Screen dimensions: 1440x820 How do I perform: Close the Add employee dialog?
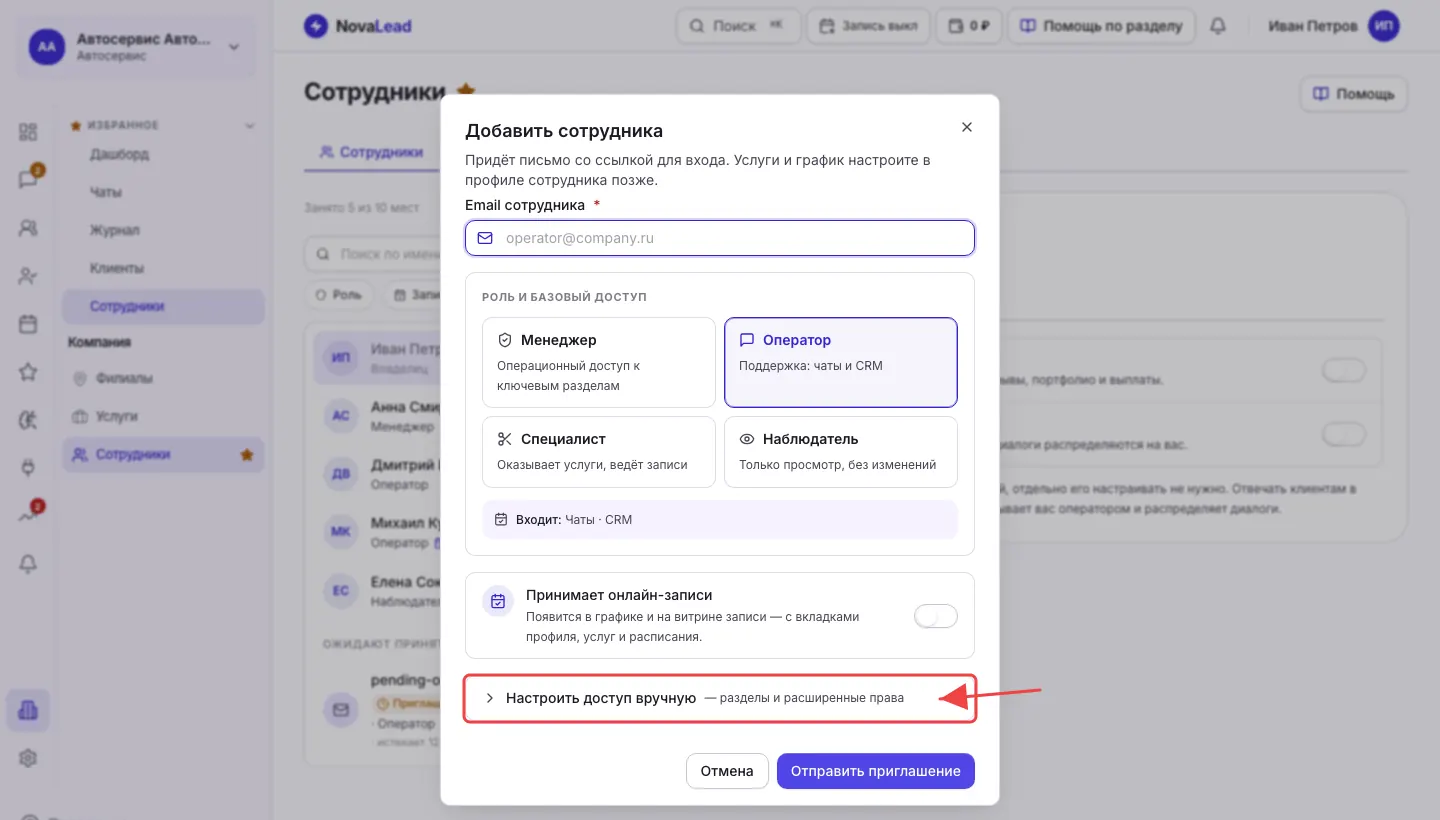(966, 127)
